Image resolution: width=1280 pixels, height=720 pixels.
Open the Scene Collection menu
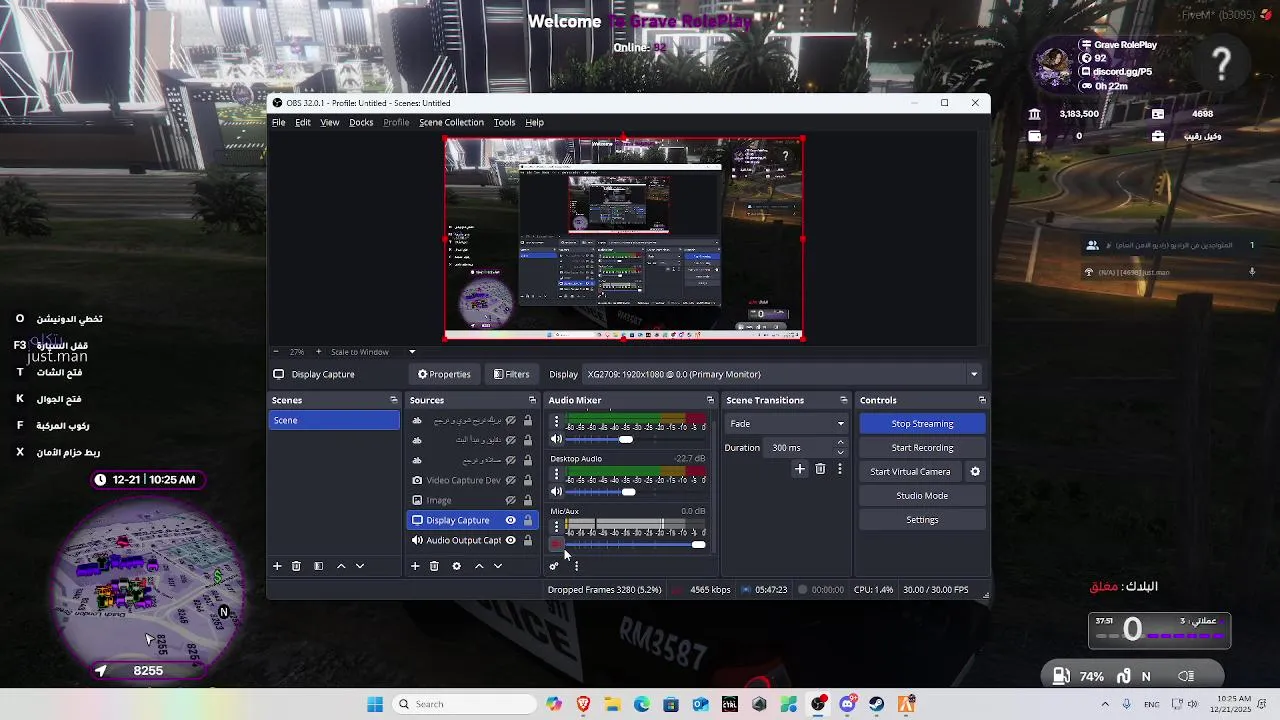pyautogui.click(x=451, y=122)
